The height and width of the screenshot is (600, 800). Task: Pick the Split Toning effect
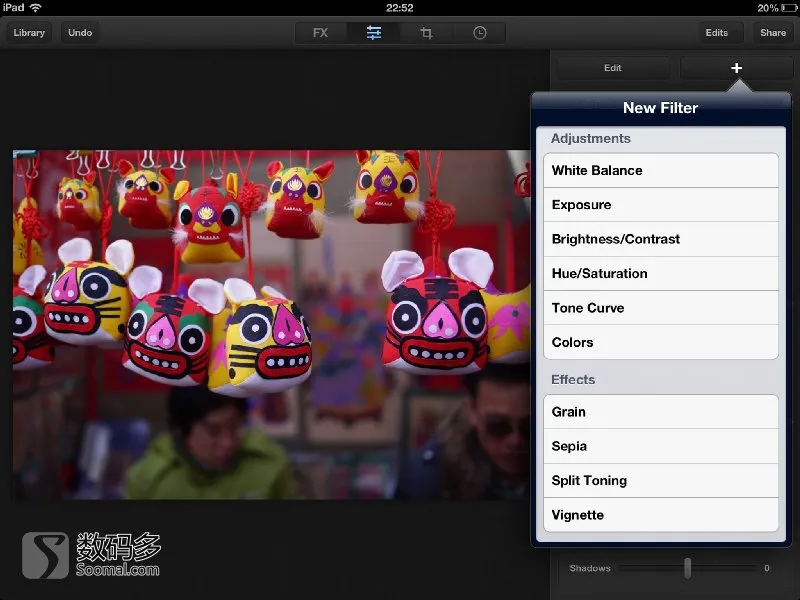click(x=661, y=481)
